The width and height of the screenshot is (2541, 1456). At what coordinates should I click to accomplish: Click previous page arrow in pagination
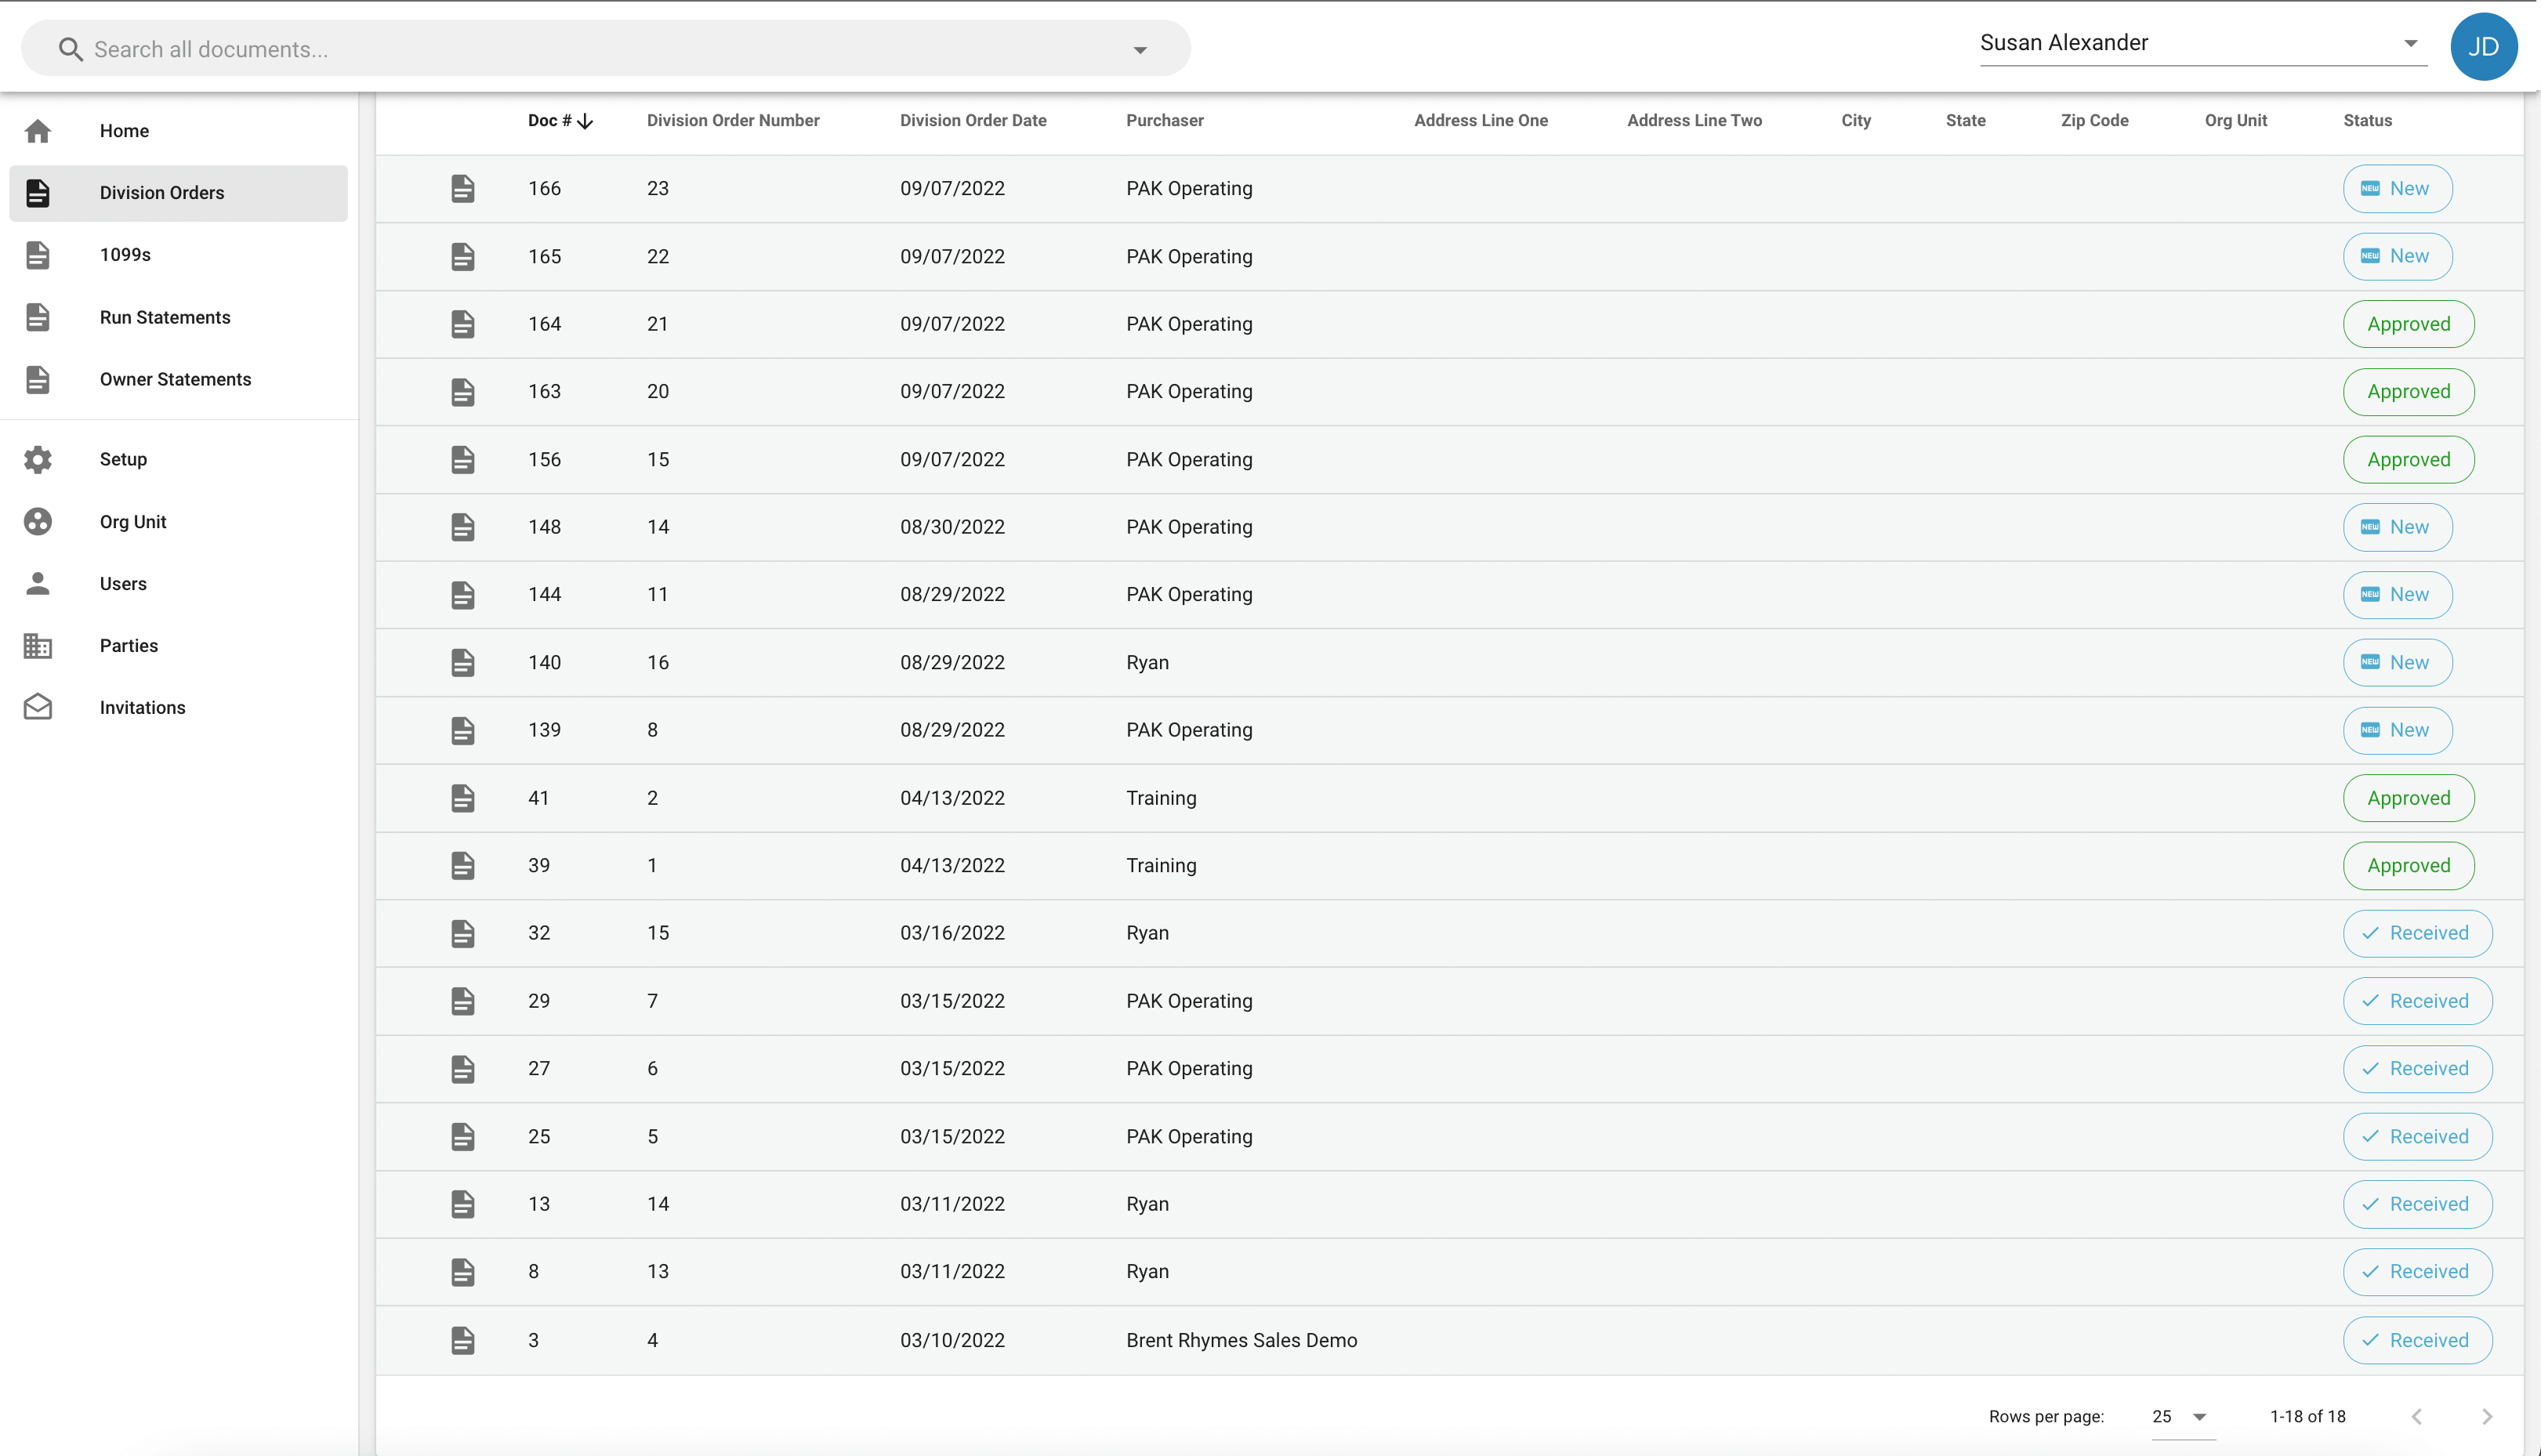[x=2417, y=1416]
